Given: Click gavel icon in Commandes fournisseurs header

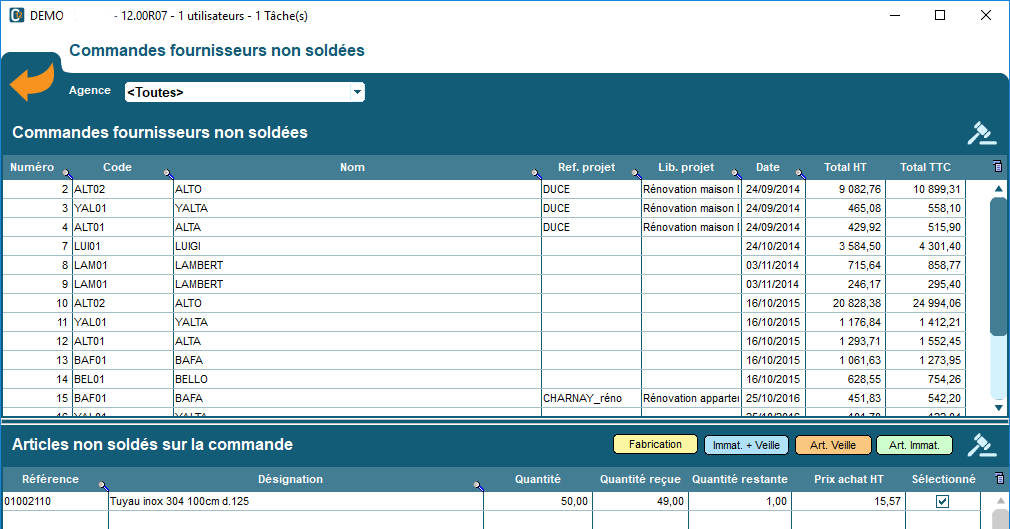Looking at the screenshot, I should [982, 133].
